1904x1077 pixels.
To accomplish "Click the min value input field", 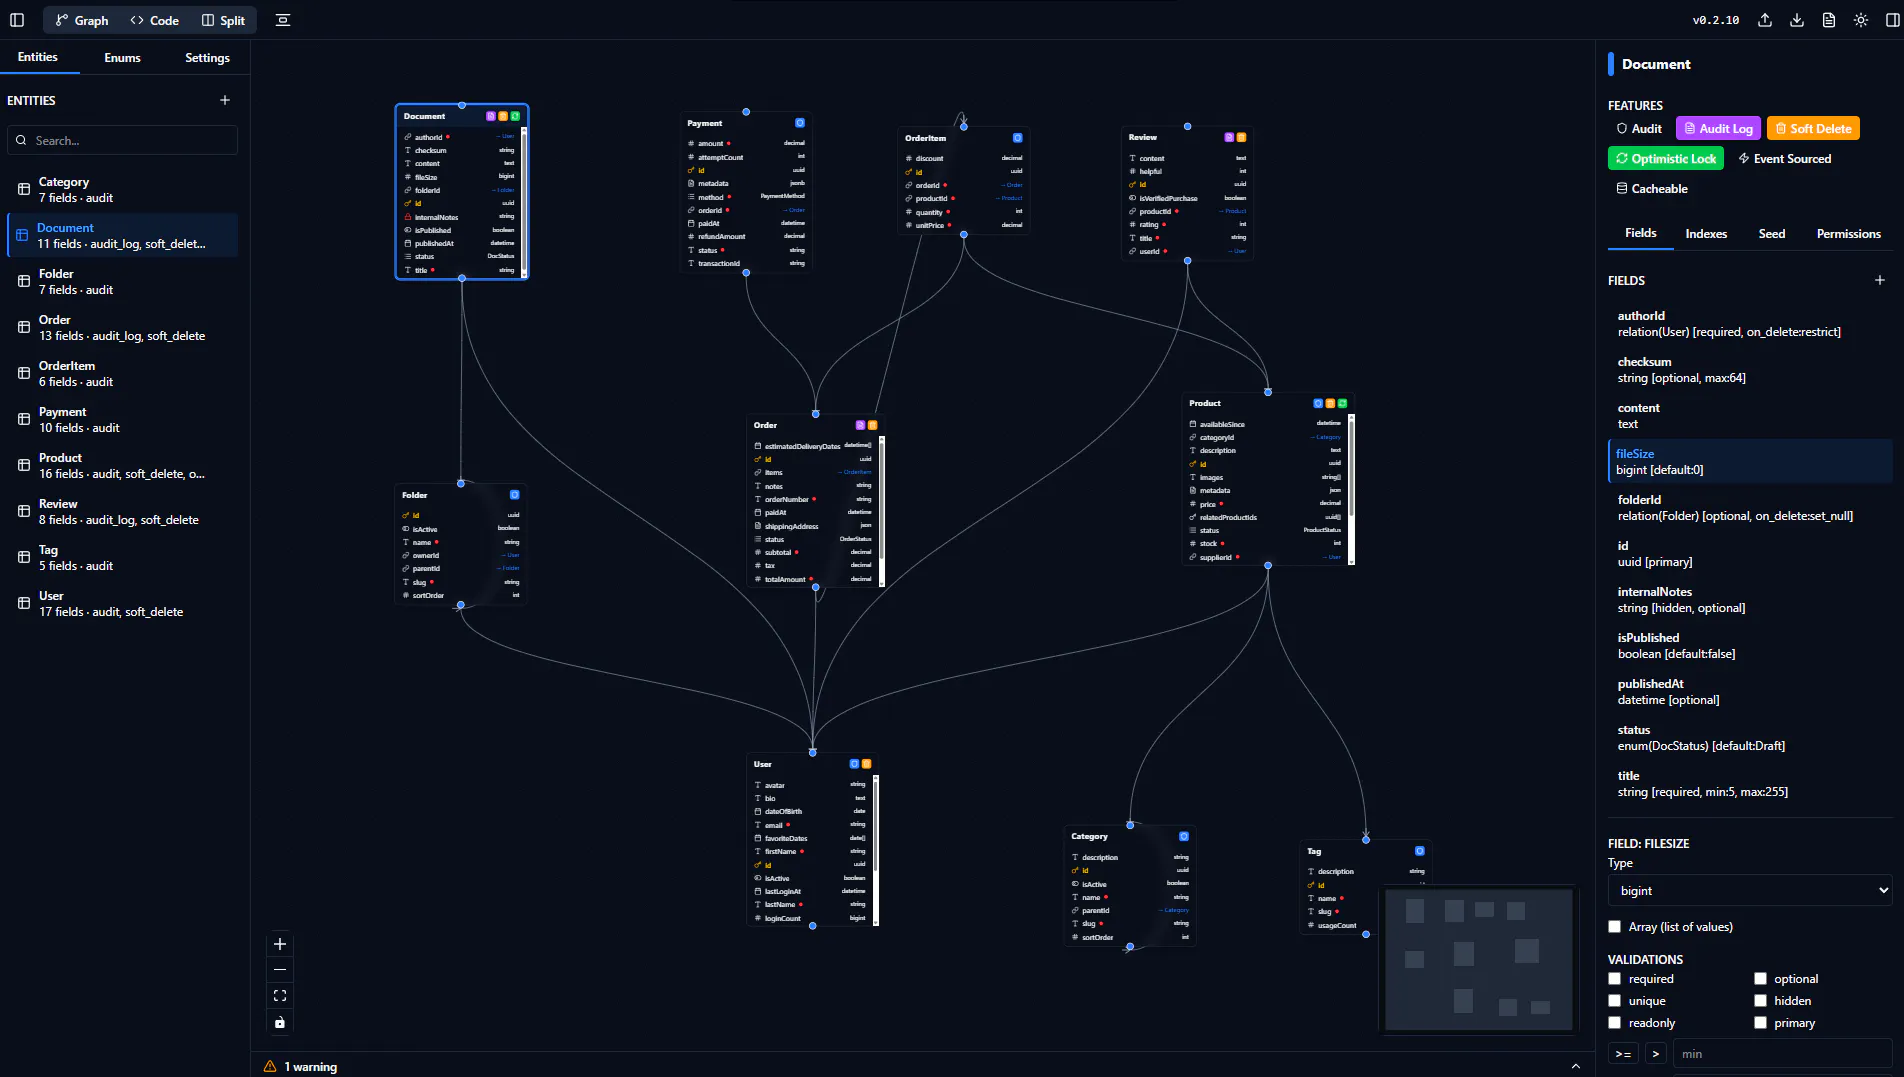I will point(1782,1054).
